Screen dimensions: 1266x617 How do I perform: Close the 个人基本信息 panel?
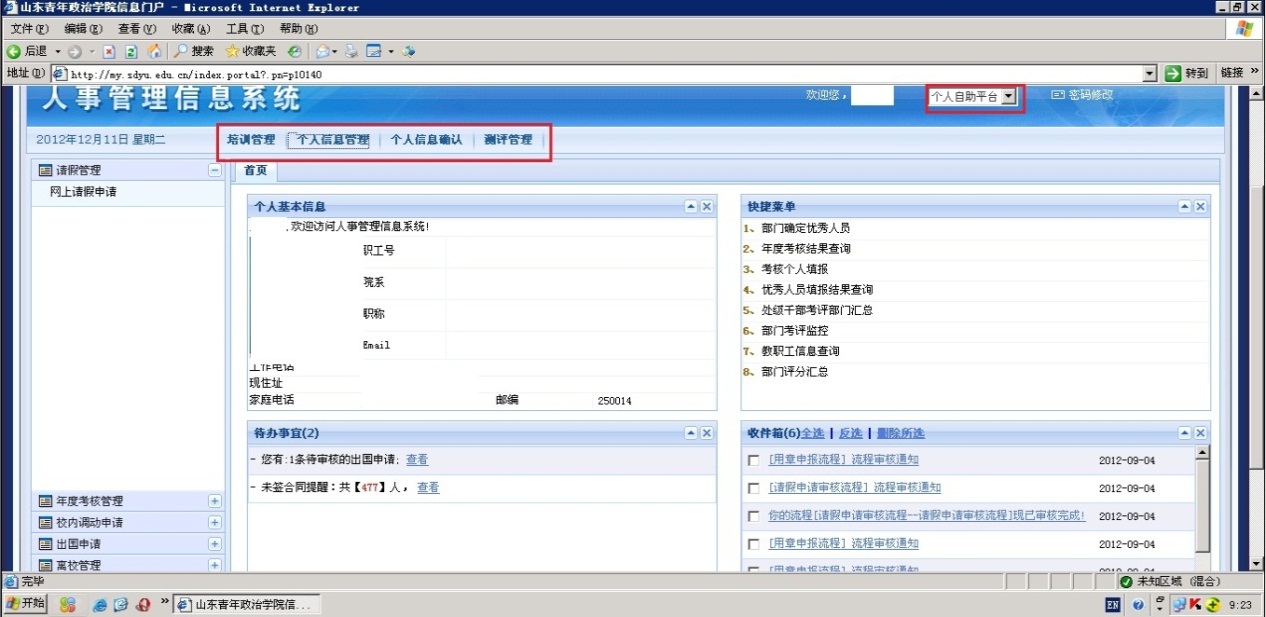tap(706, 206)
